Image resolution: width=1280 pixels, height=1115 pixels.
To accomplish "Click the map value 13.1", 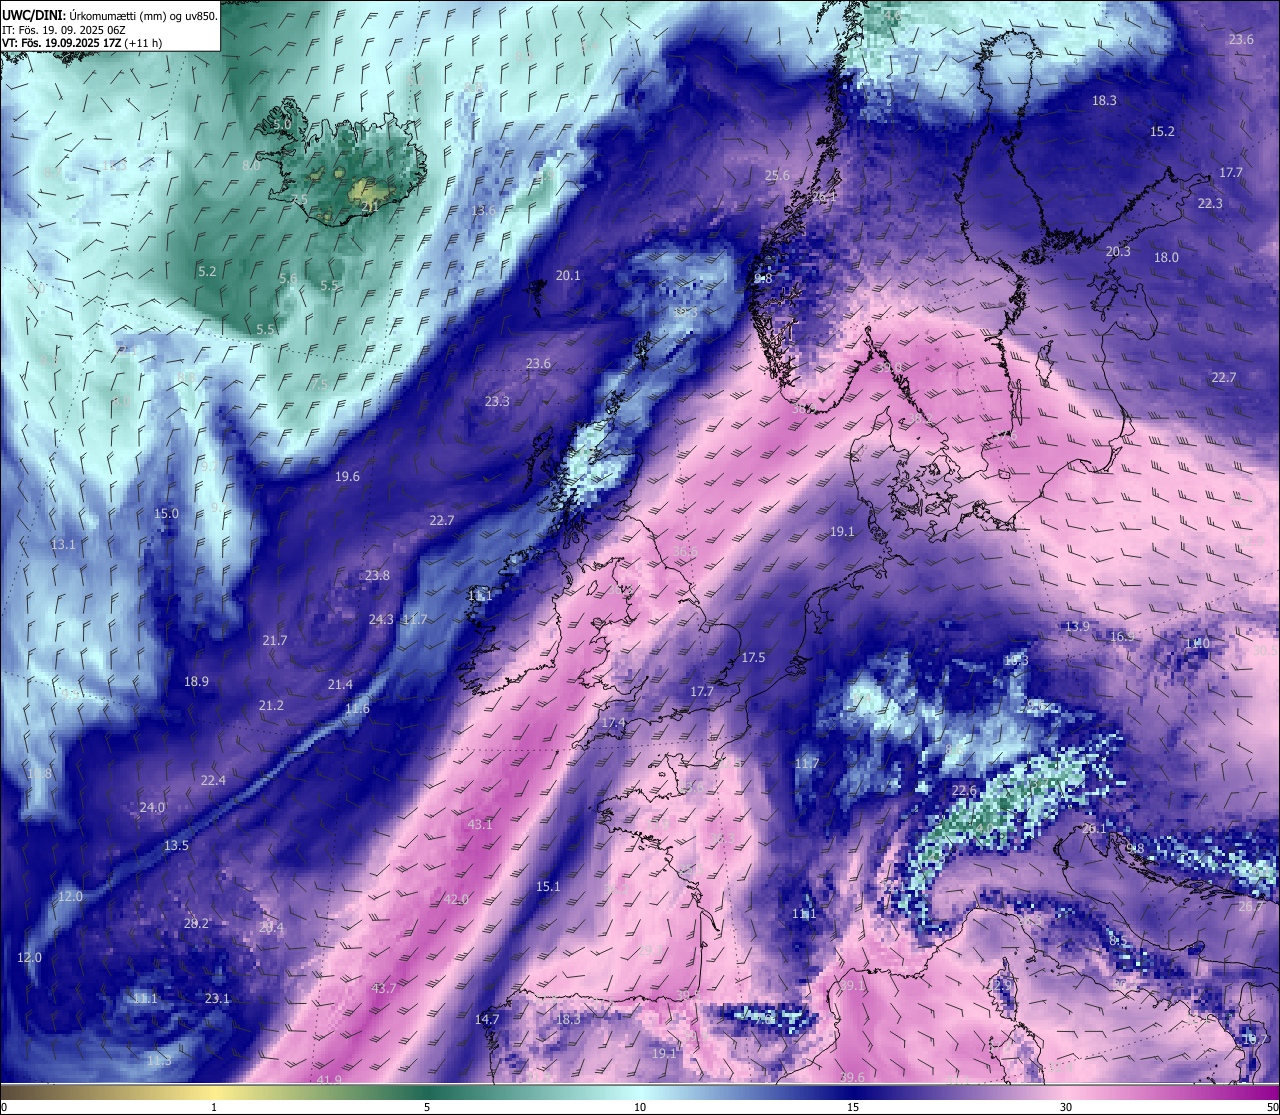I will 63,545.
